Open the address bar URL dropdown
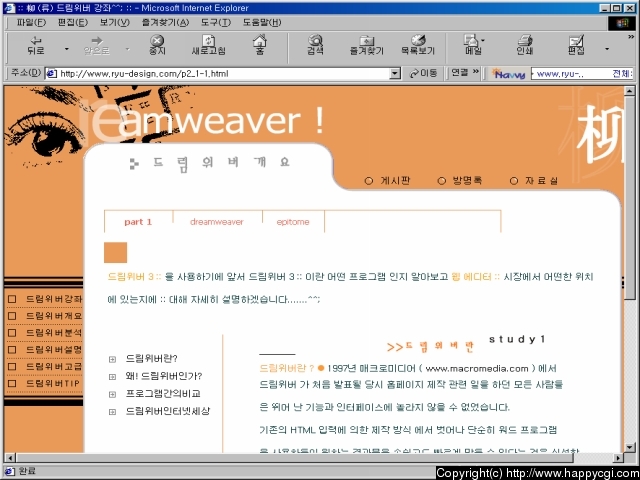This screenshot has height=480, width=640. (395, 74)
